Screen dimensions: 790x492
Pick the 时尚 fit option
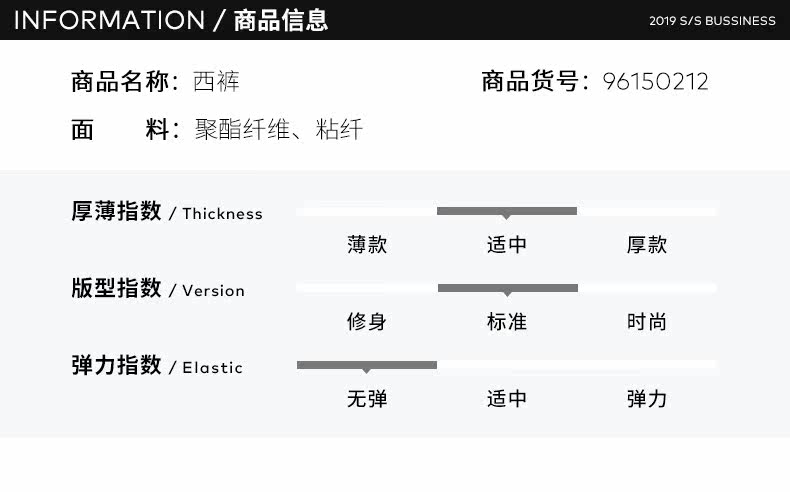click(x=646, y=322)
